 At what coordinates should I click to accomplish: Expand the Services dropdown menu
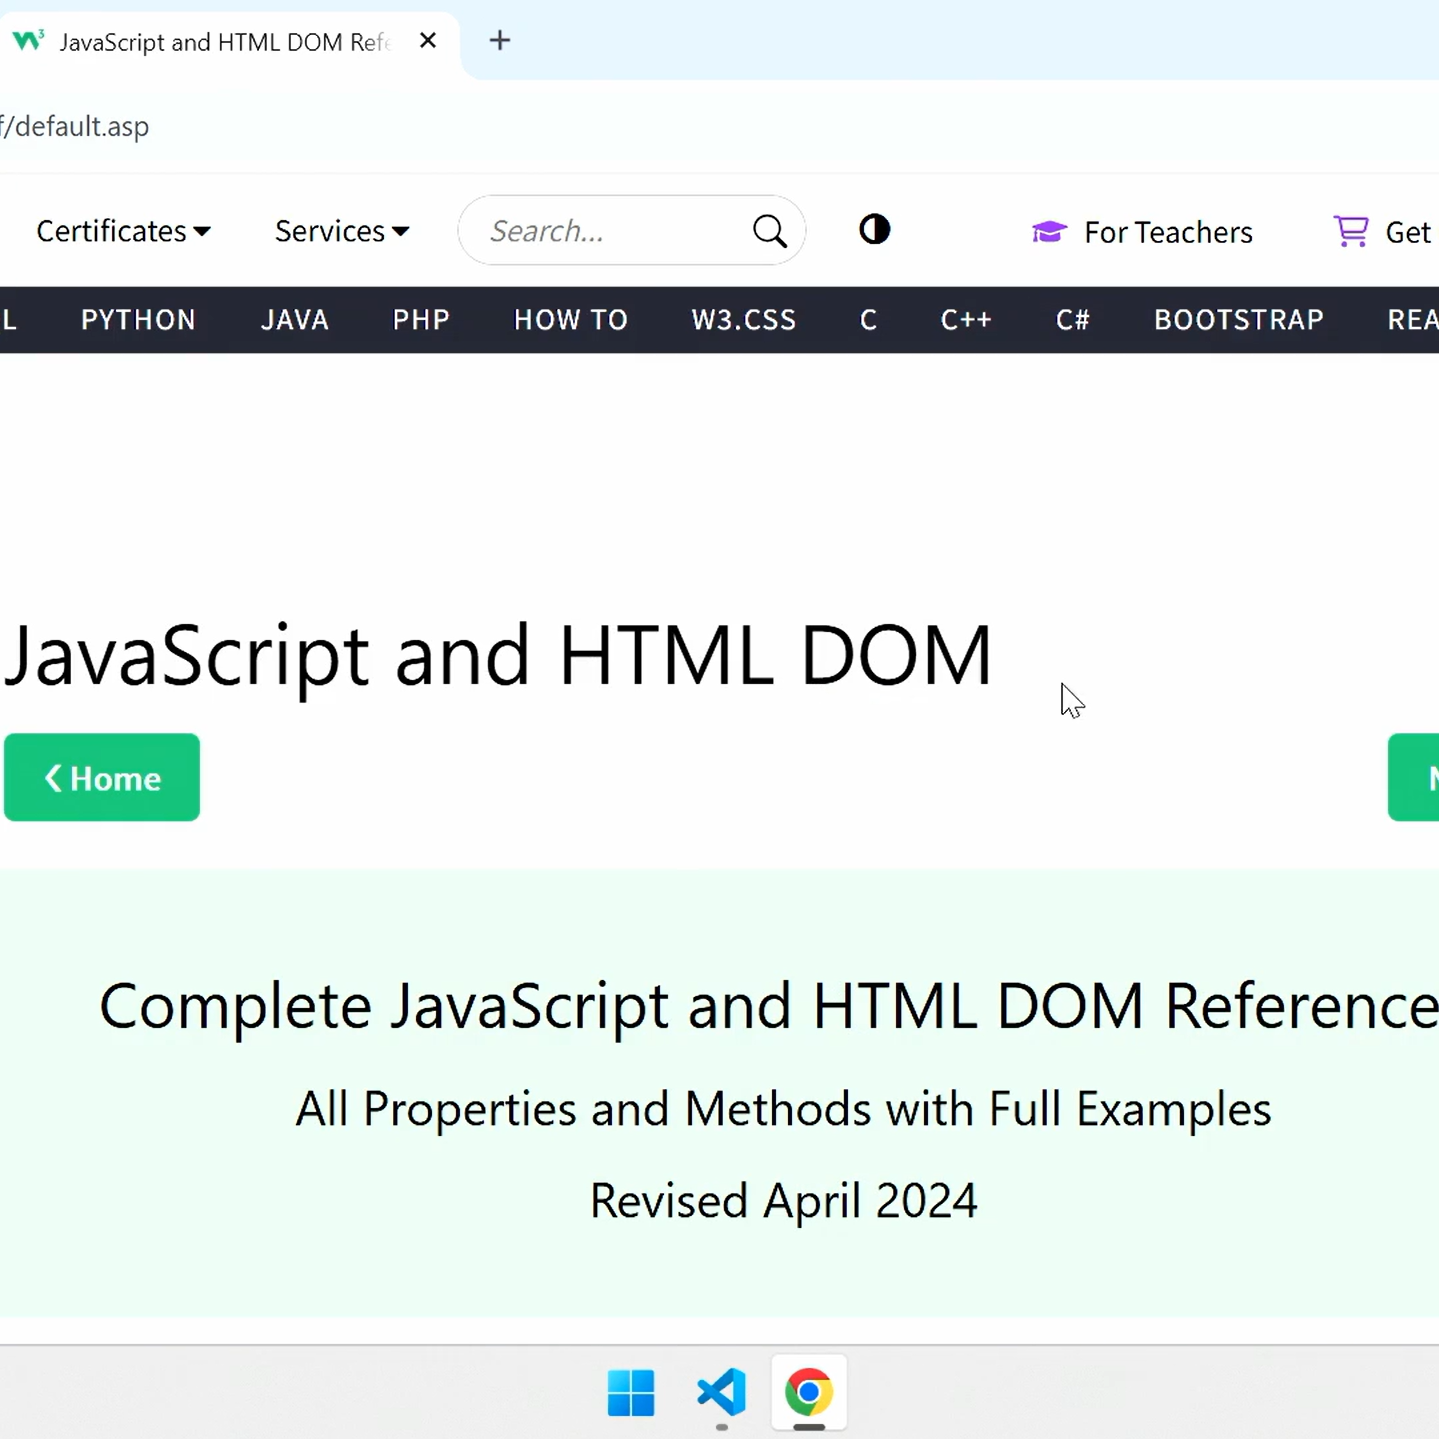click(x=342, y=231)
